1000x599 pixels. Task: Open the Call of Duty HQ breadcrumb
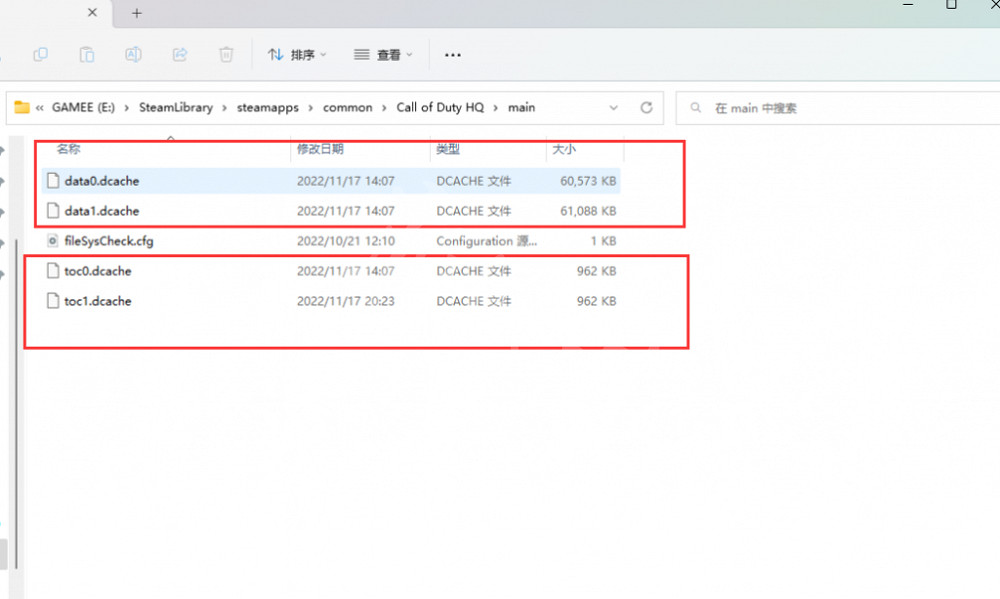[x=440, y=107]
